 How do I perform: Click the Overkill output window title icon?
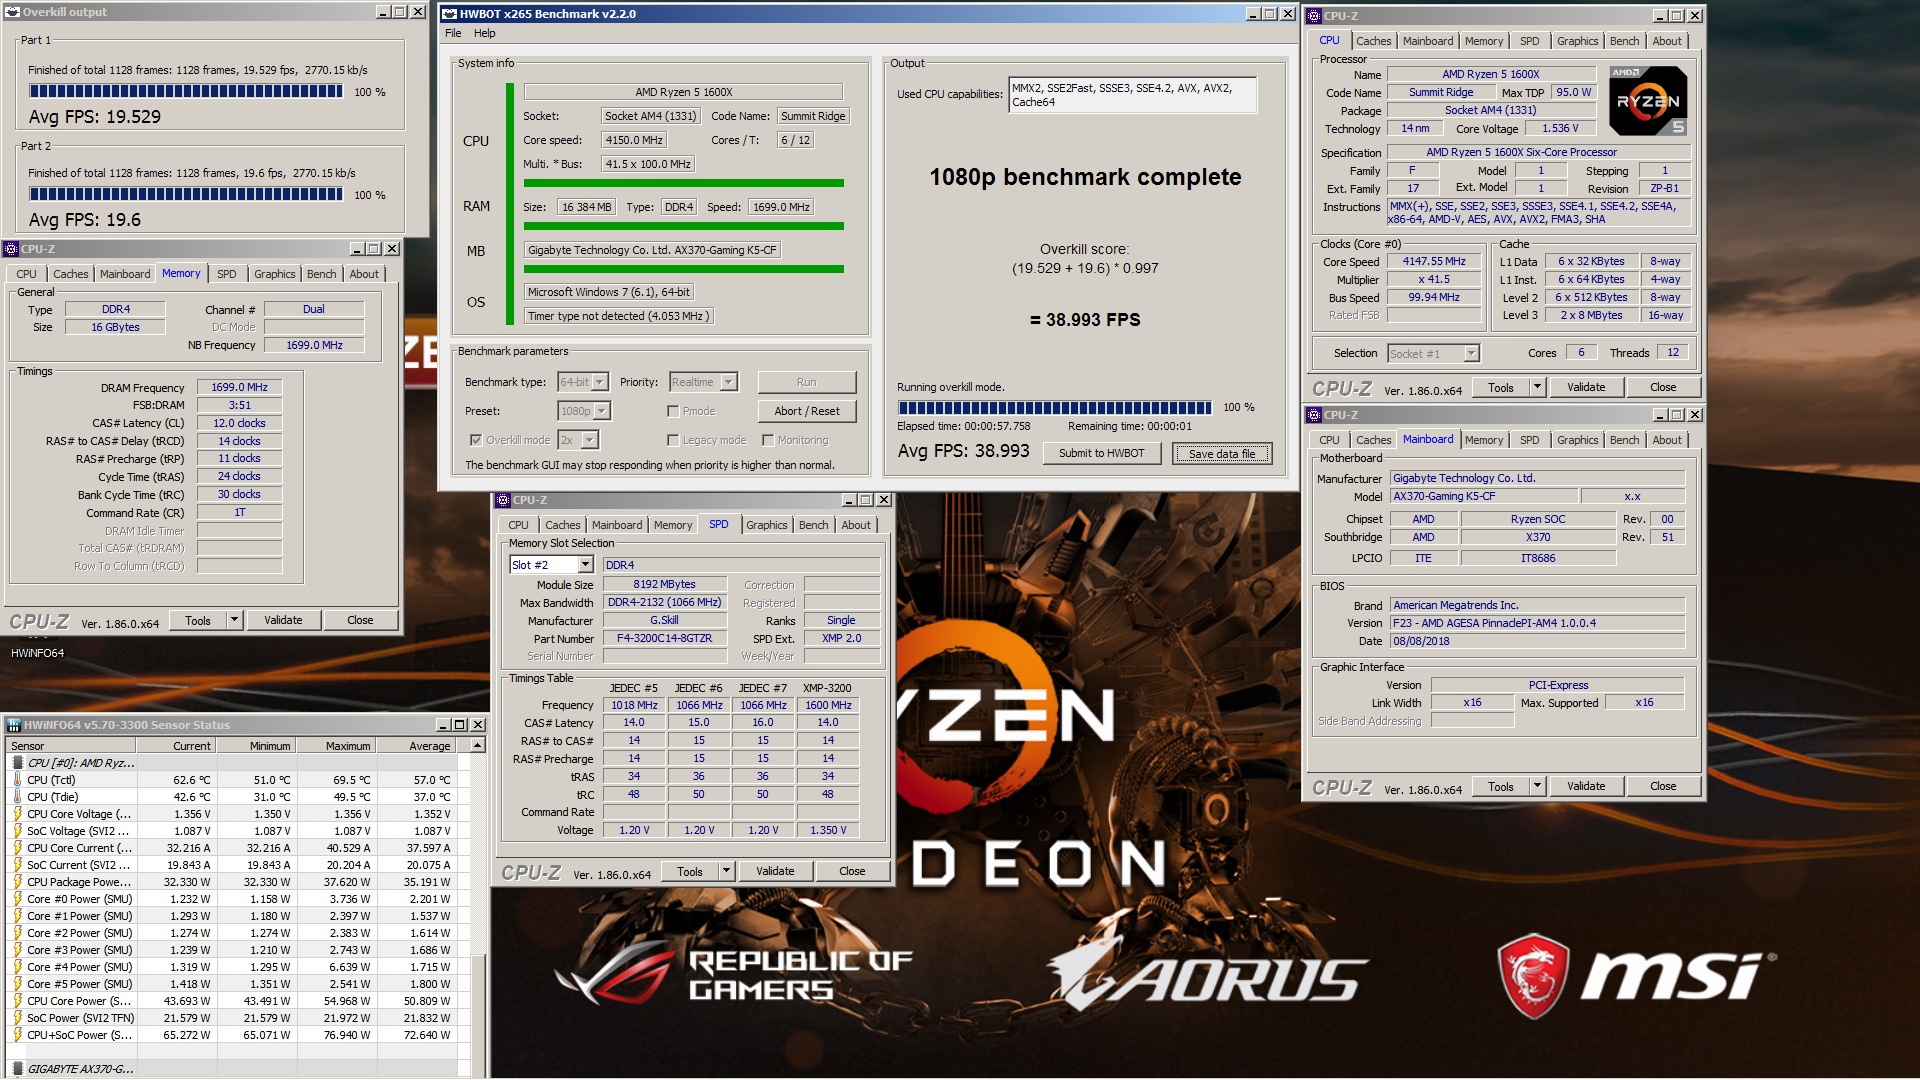tap(13, 12)
